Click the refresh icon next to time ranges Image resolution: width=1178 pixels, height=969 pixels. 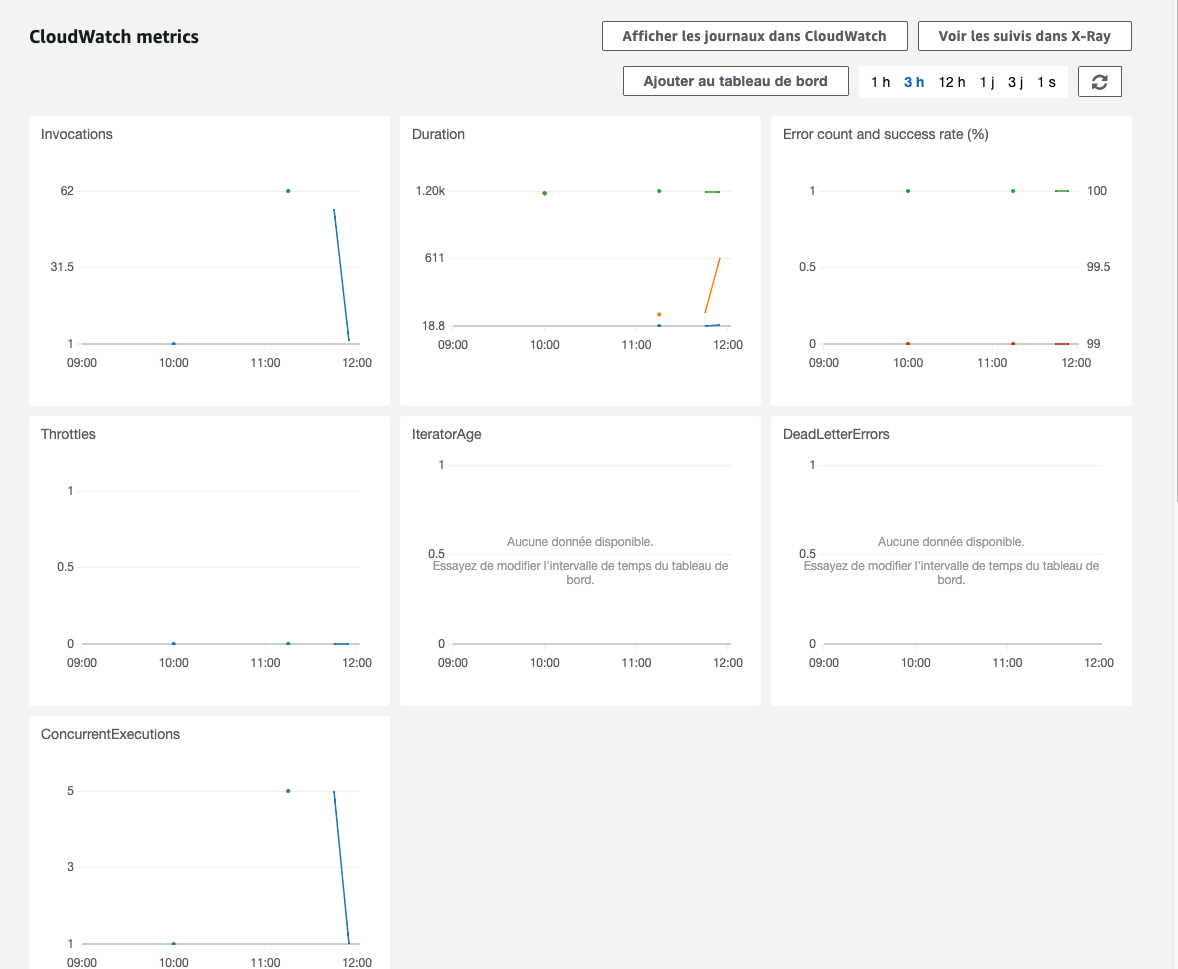(1099, 81)
